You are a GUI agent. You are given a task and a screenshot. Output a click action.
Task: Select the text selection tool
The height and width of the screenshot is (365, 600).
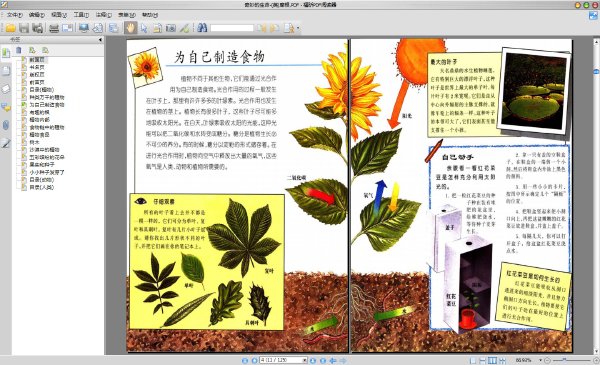tap(157, 28)
